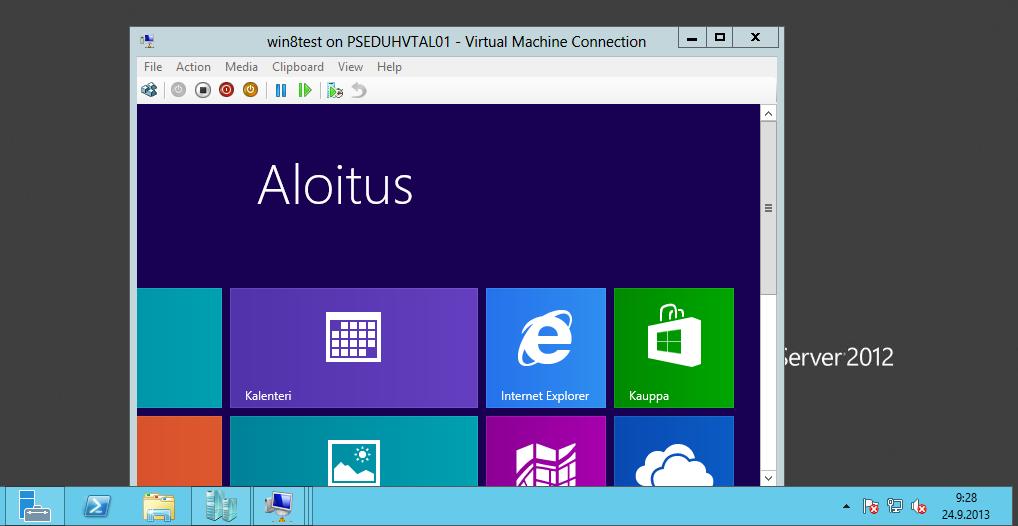This screenshot has width=1018, height=526.
Task: Open the Kauppa store tile
Action: (674, 348)
